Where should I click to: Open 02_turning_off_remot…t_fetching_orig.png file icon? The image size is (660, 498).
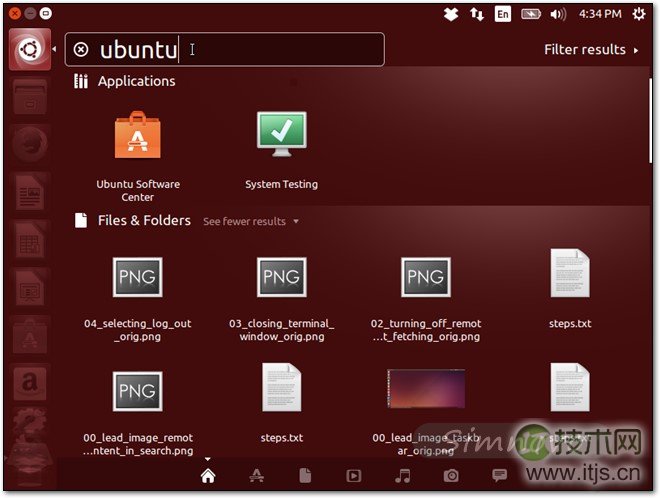(426, 277)
